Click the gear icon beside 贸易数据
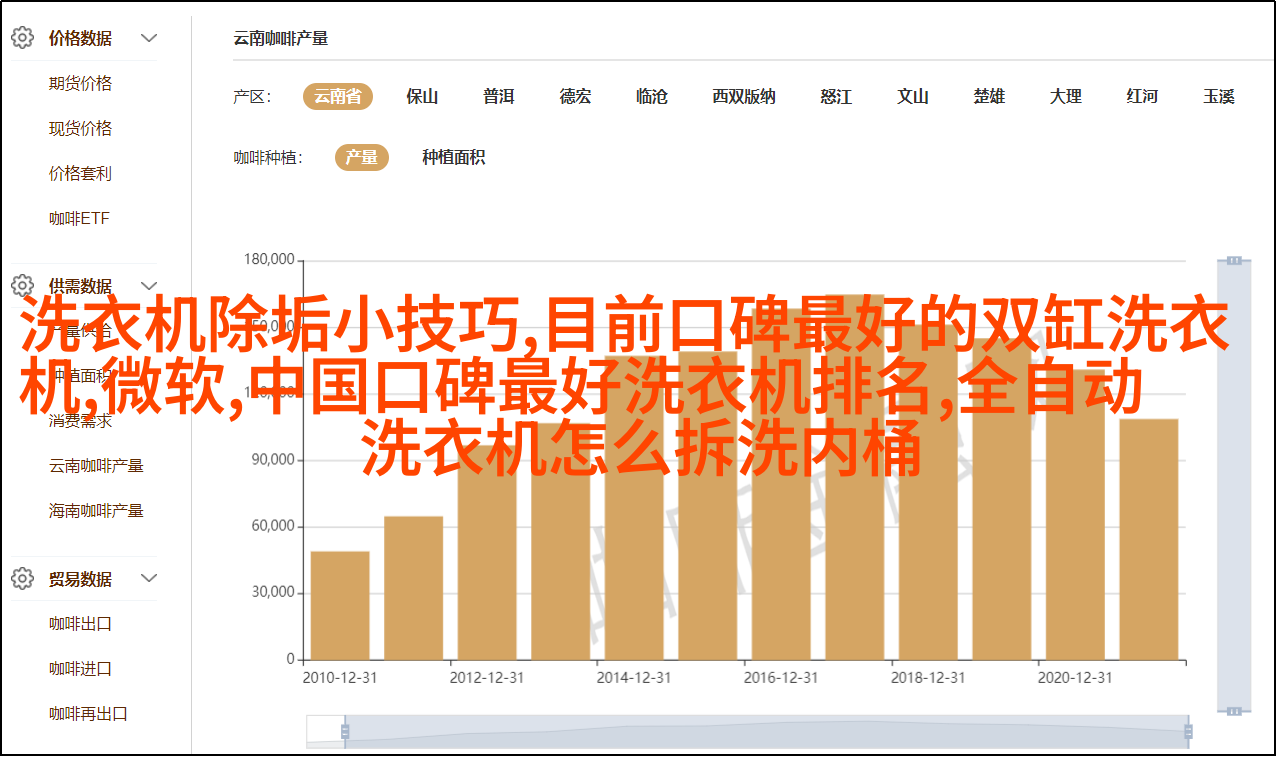Image resolution: width=1277 pixels, height=757 pixels. [x=22, y=579]
